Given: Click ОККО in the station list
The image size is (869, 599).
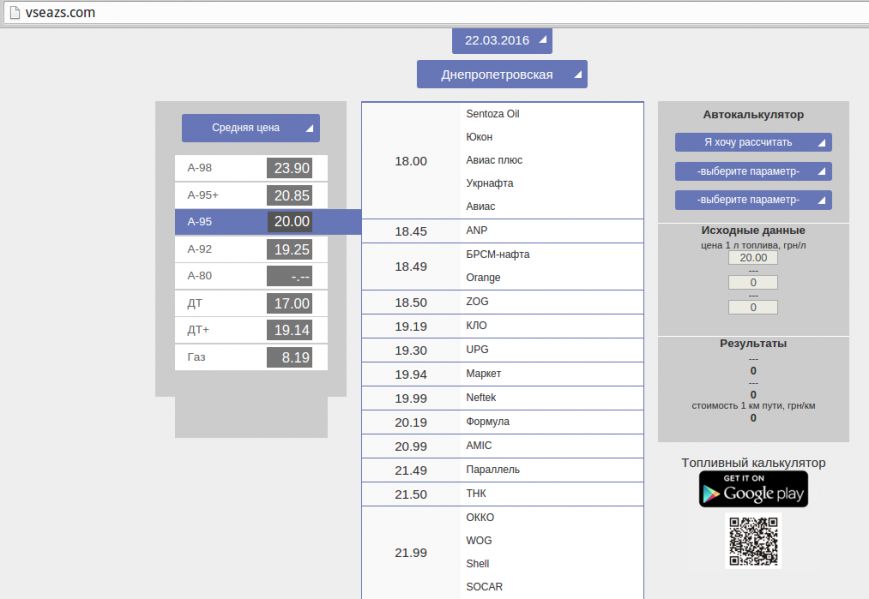Looking at the screenshot, I should (x=480, y=517).
